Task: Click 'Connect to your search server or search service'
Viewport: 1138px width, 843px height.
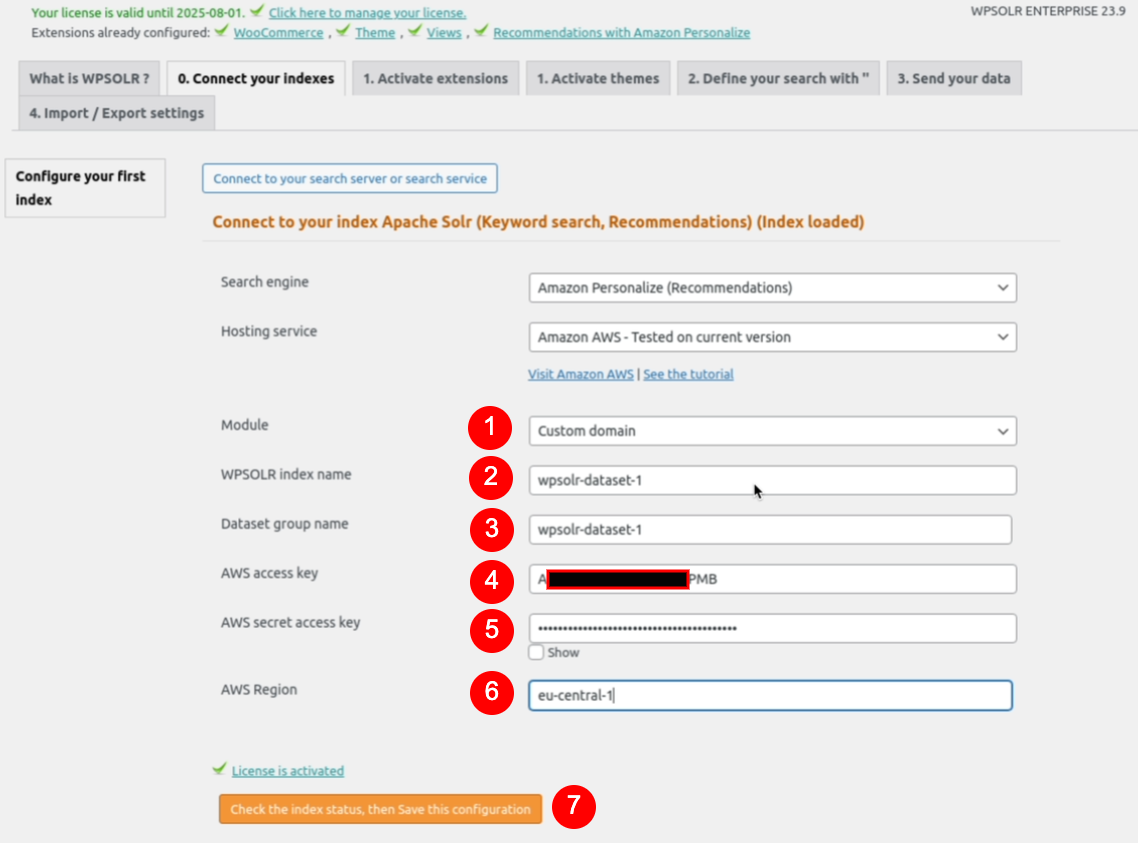Action: [350, 178]
